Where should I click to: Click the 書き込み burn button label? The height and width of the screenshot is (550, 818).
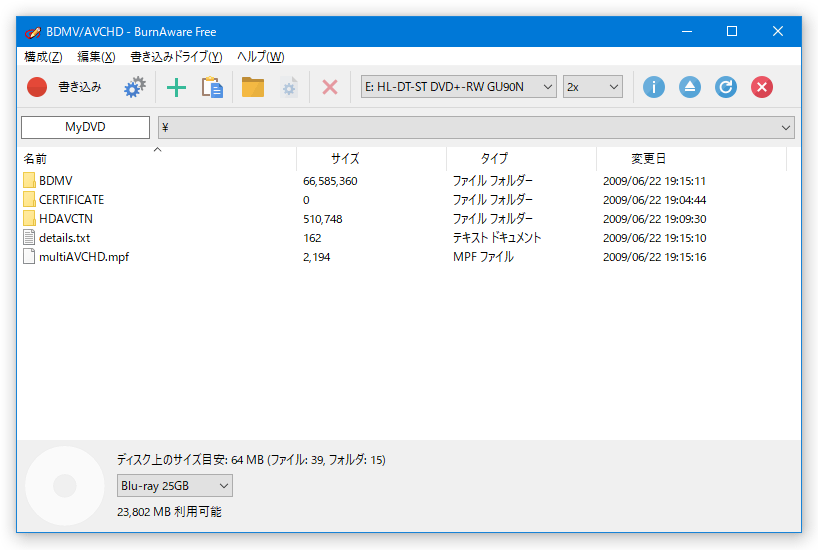coord(79,87)
